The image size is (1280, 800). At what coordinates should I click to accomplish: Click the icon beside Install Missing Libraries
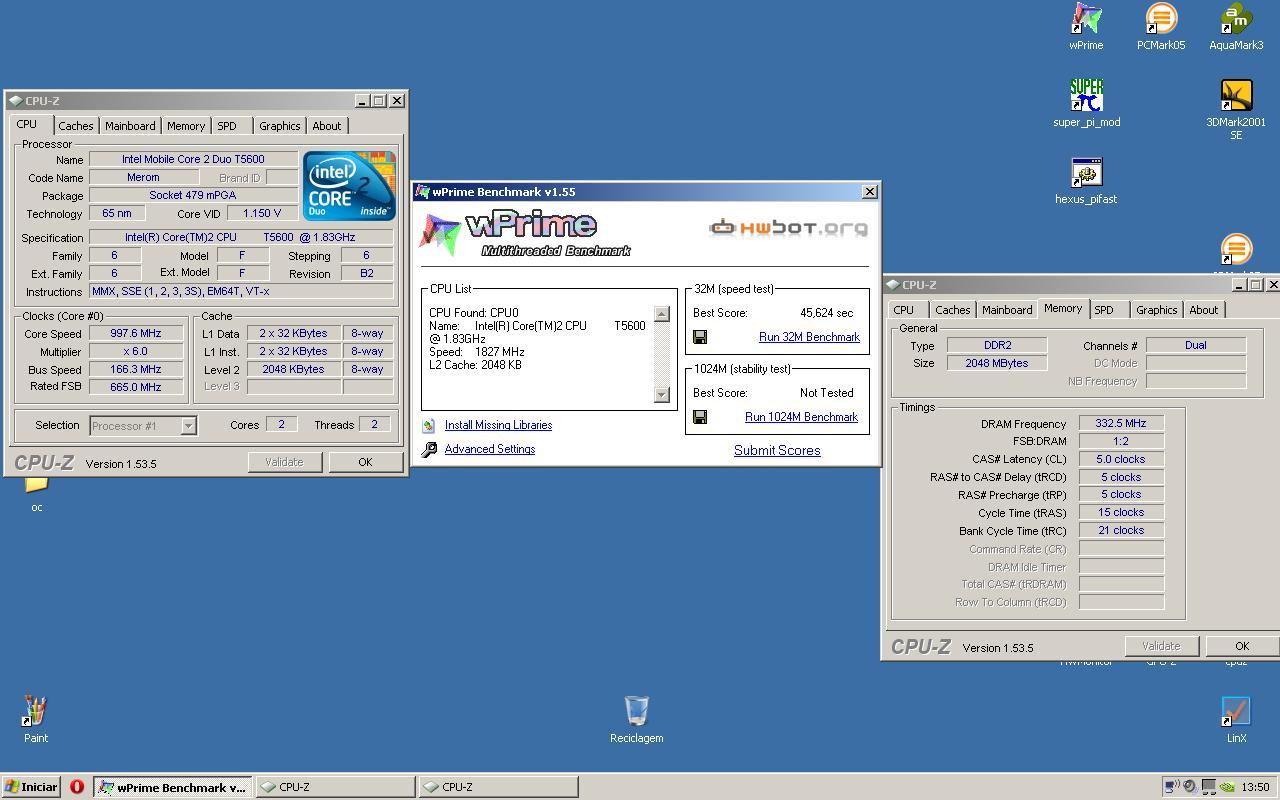[429, 425]
